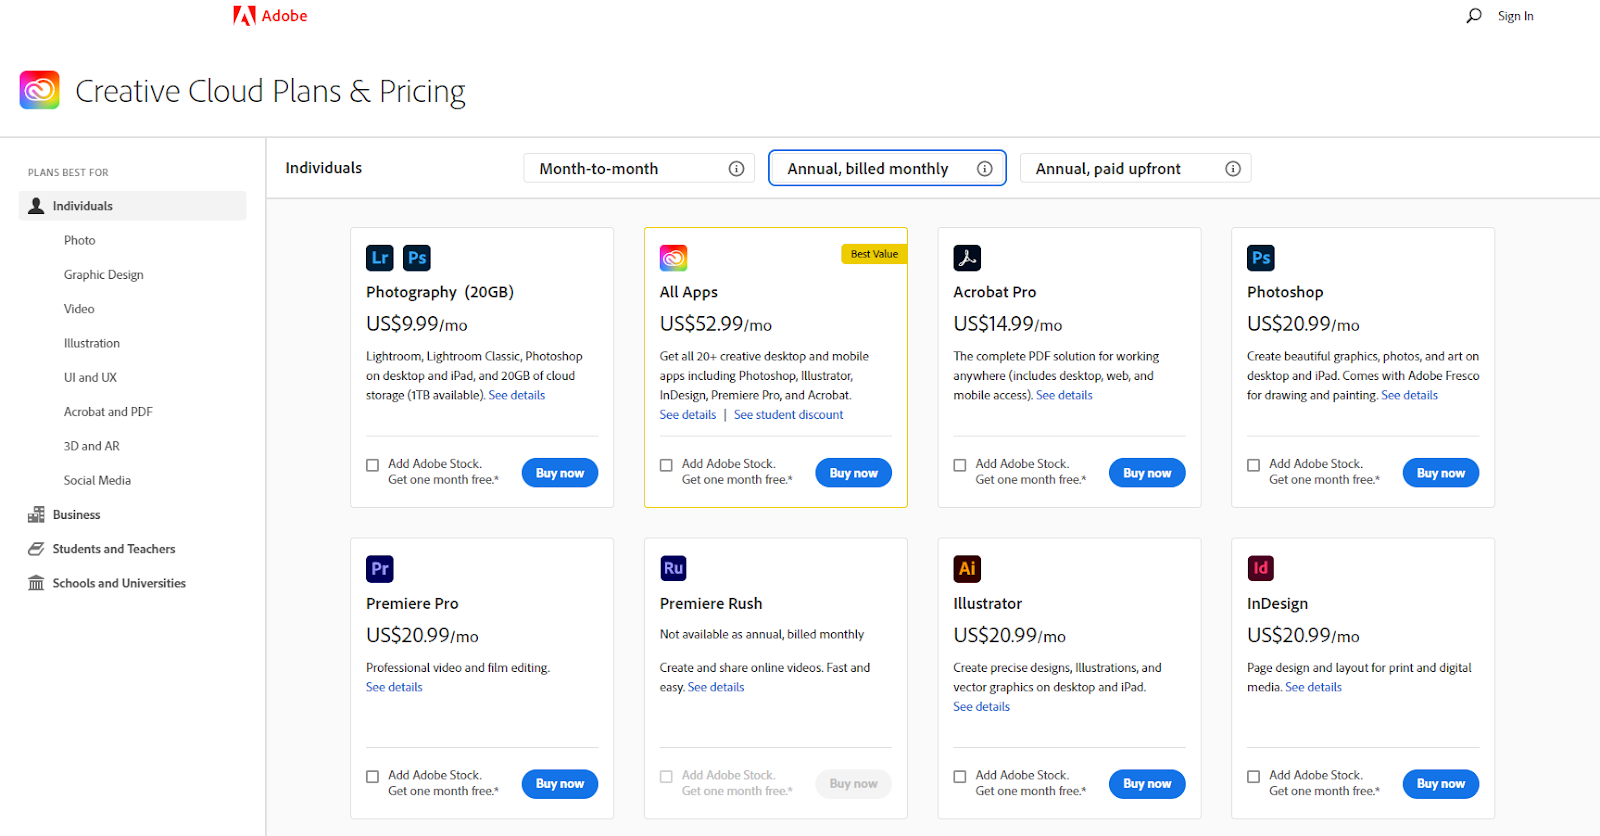Click the Creative Cloud icon on the All Apps card
This screenshot has width=1600, height=836.
pos(674,258)
